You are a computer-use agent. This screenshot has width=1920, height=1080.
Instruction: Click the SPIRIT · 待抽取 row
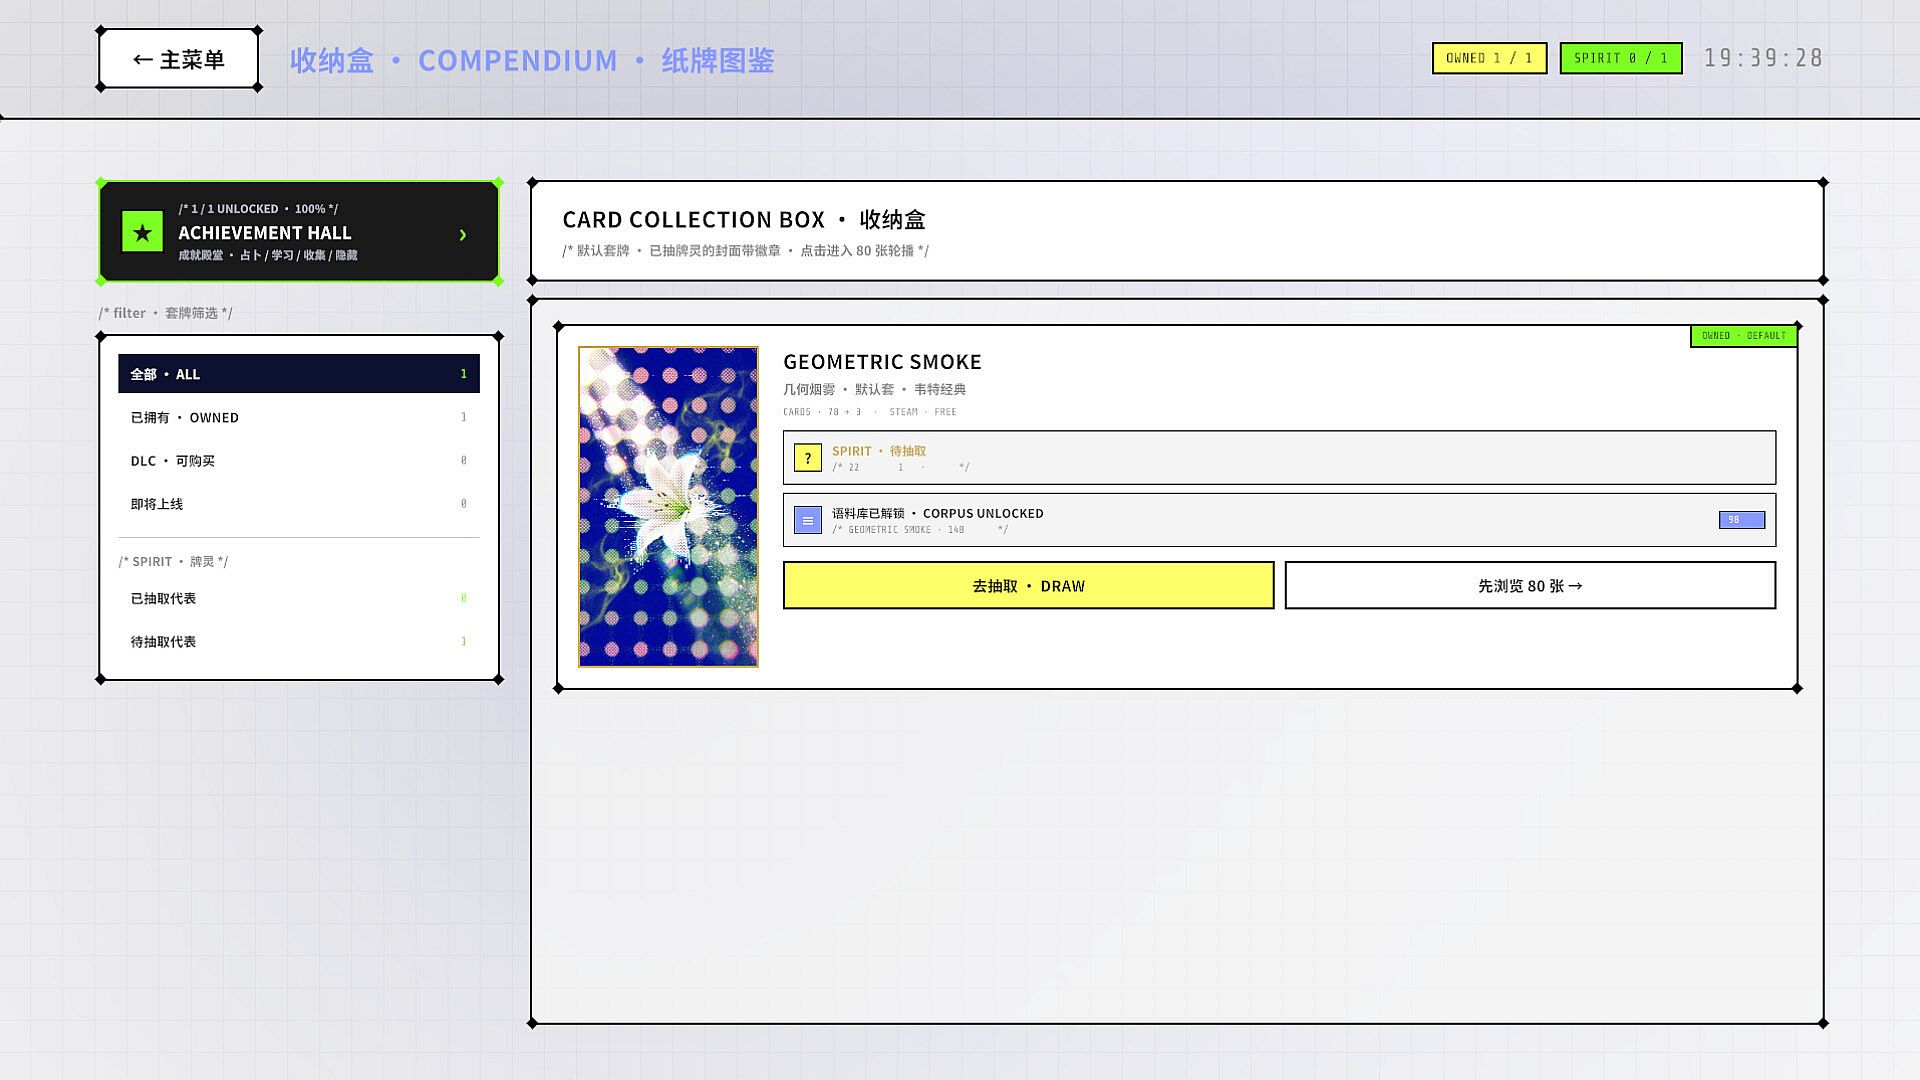1279,457
